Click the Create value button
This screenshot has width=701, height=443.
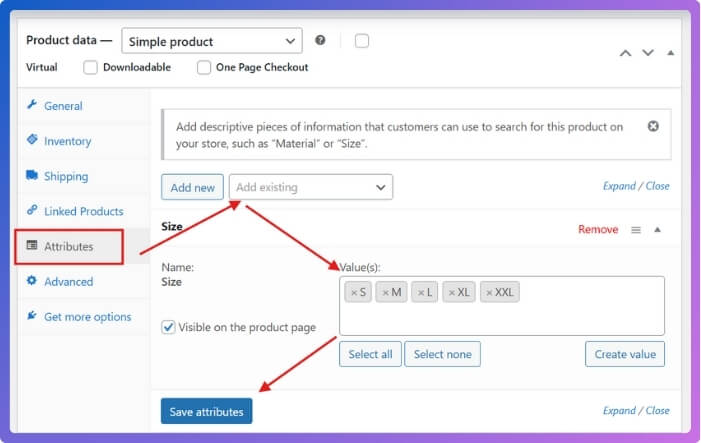tap(625, 354)
